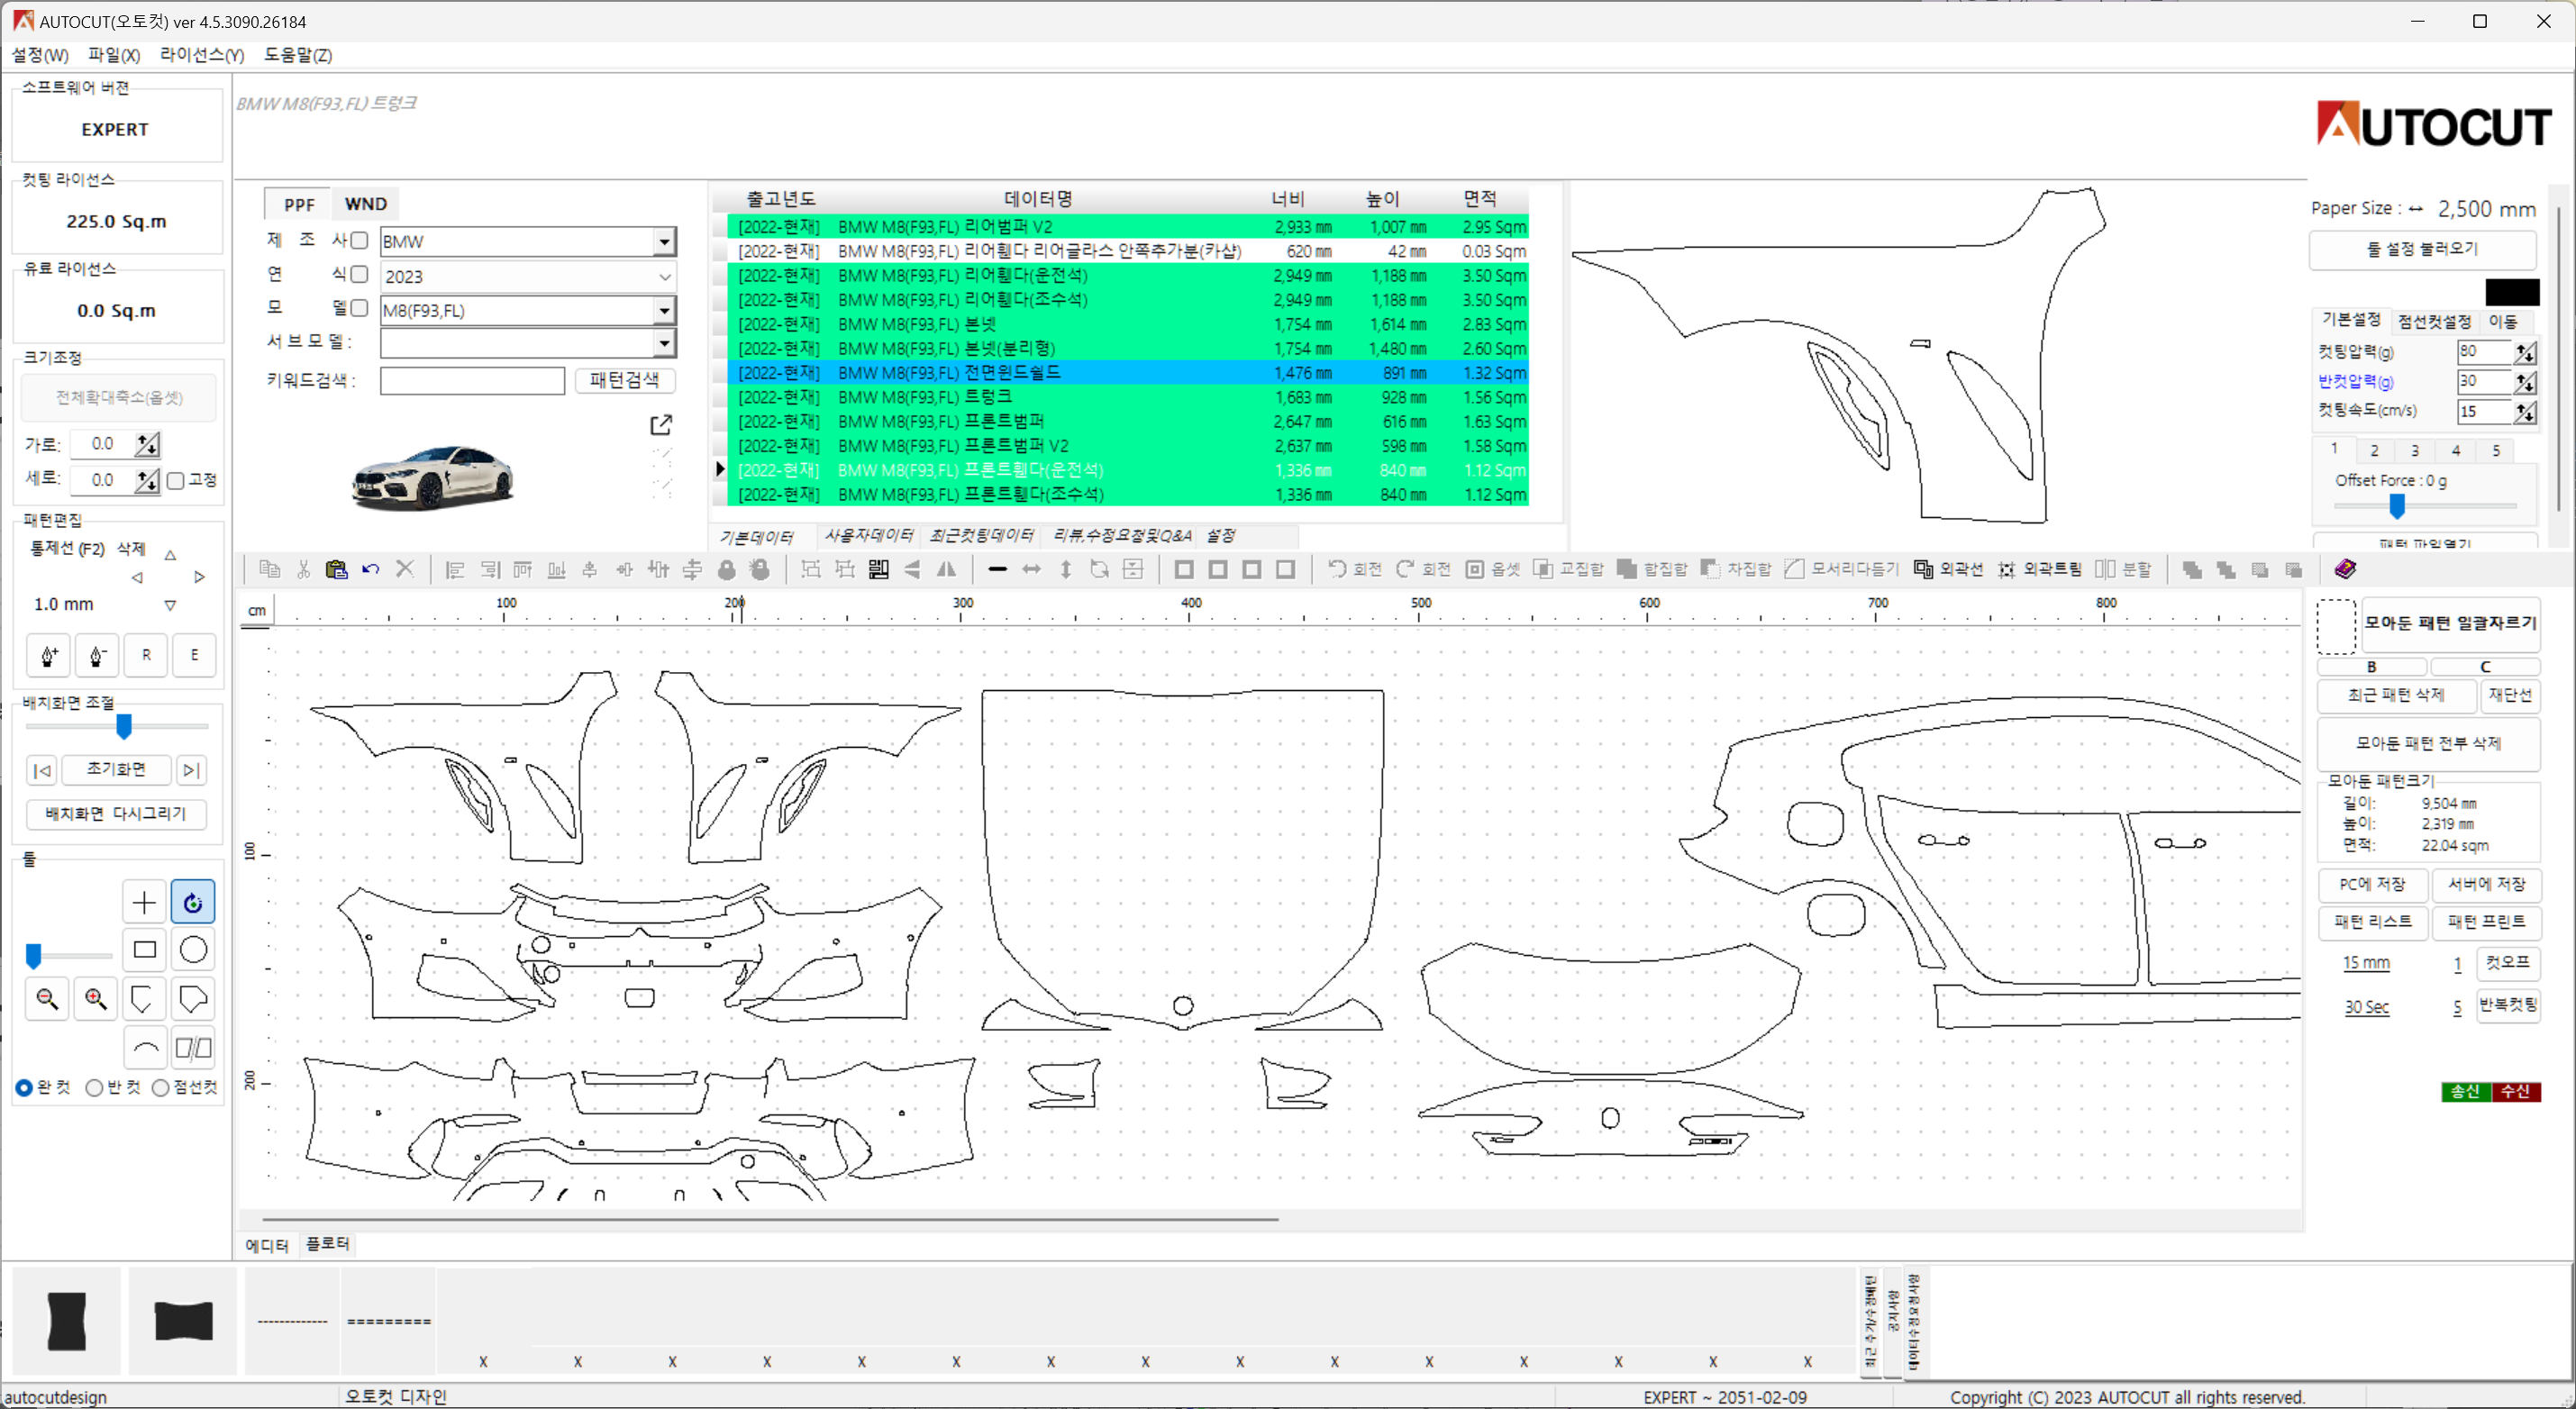Go to first layout with |◁ button
The height and width of the screenshot is (1409, 2576).
tap(42, 770)
